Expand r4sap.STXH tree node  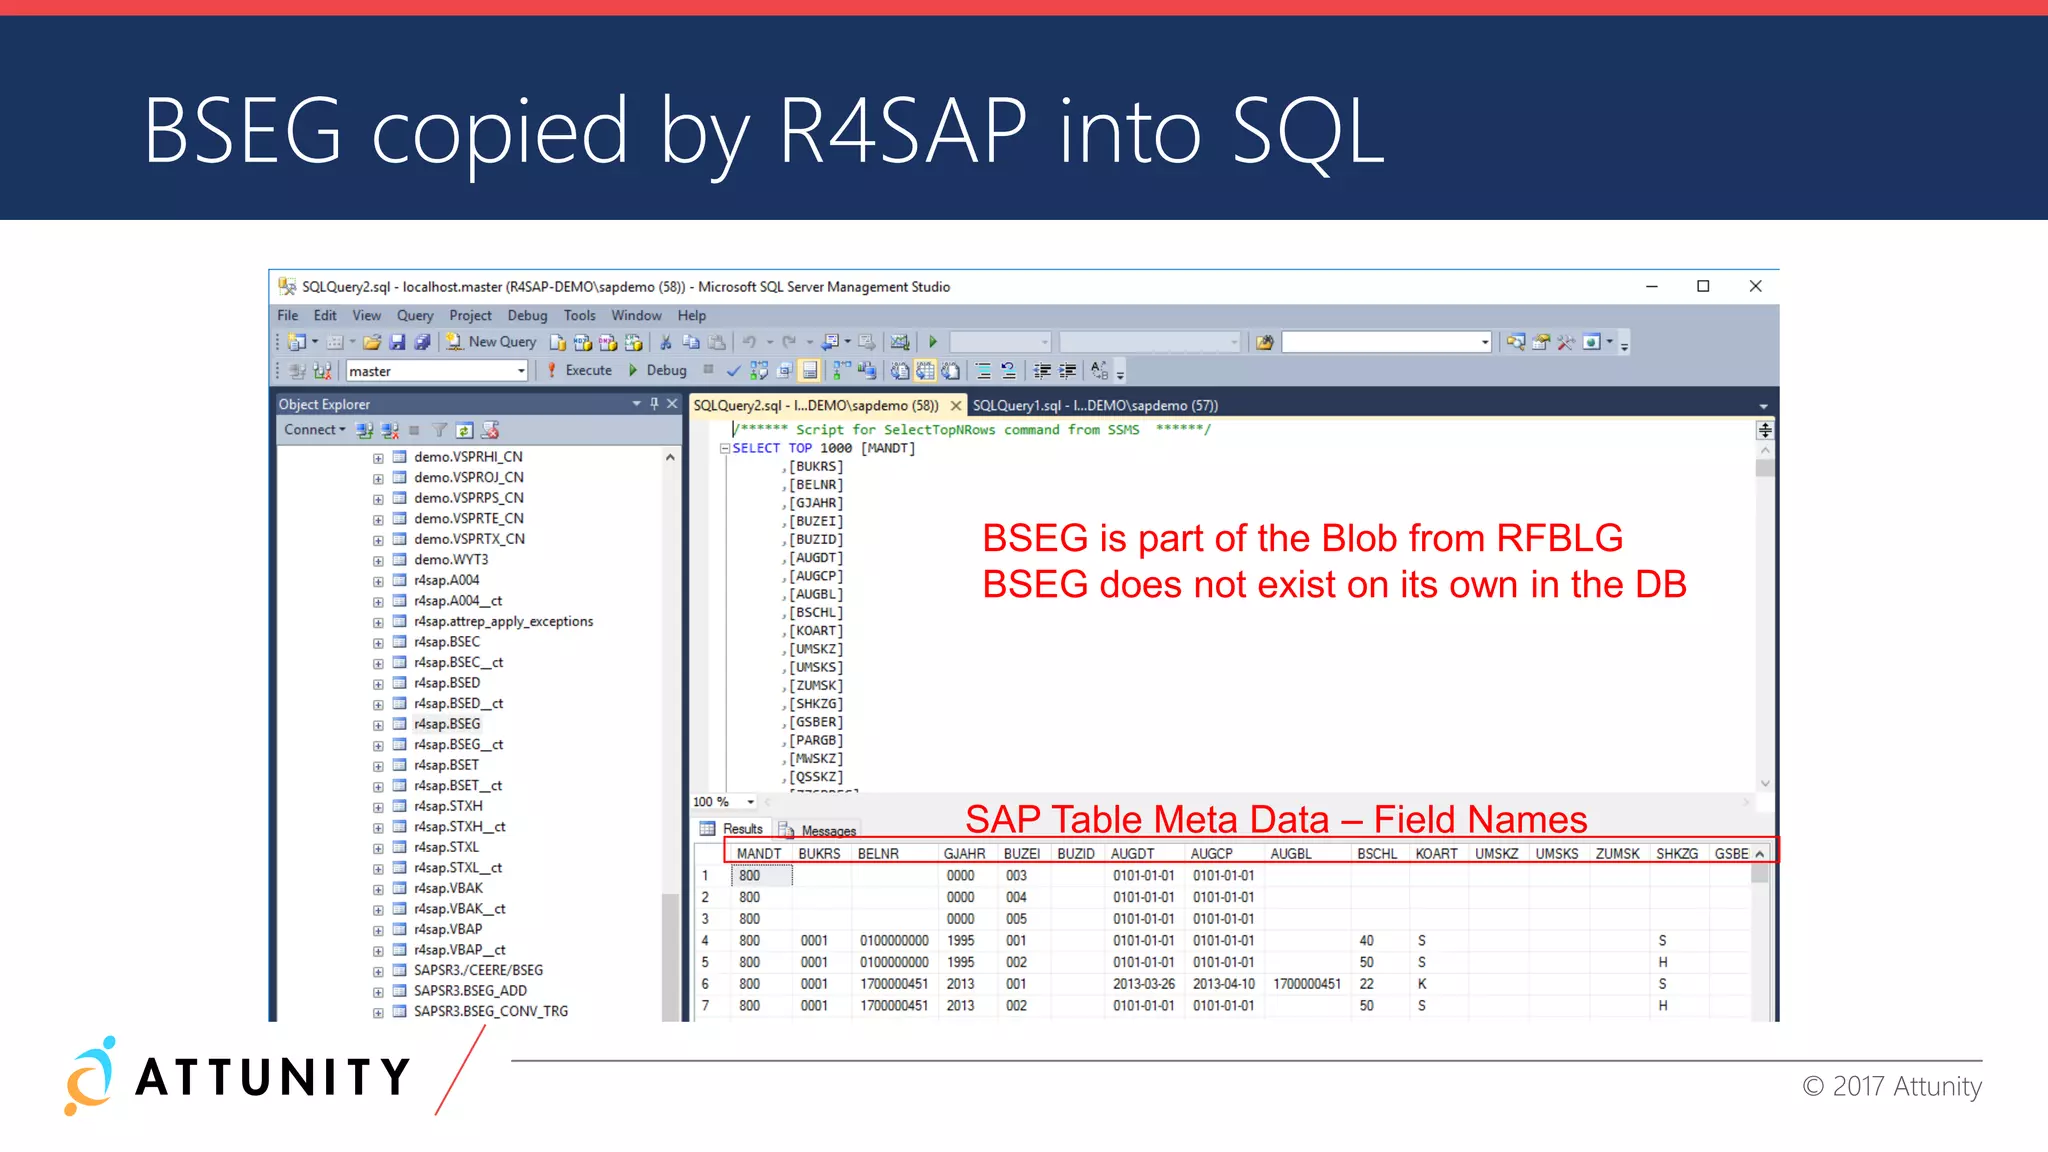coord(378,807)
